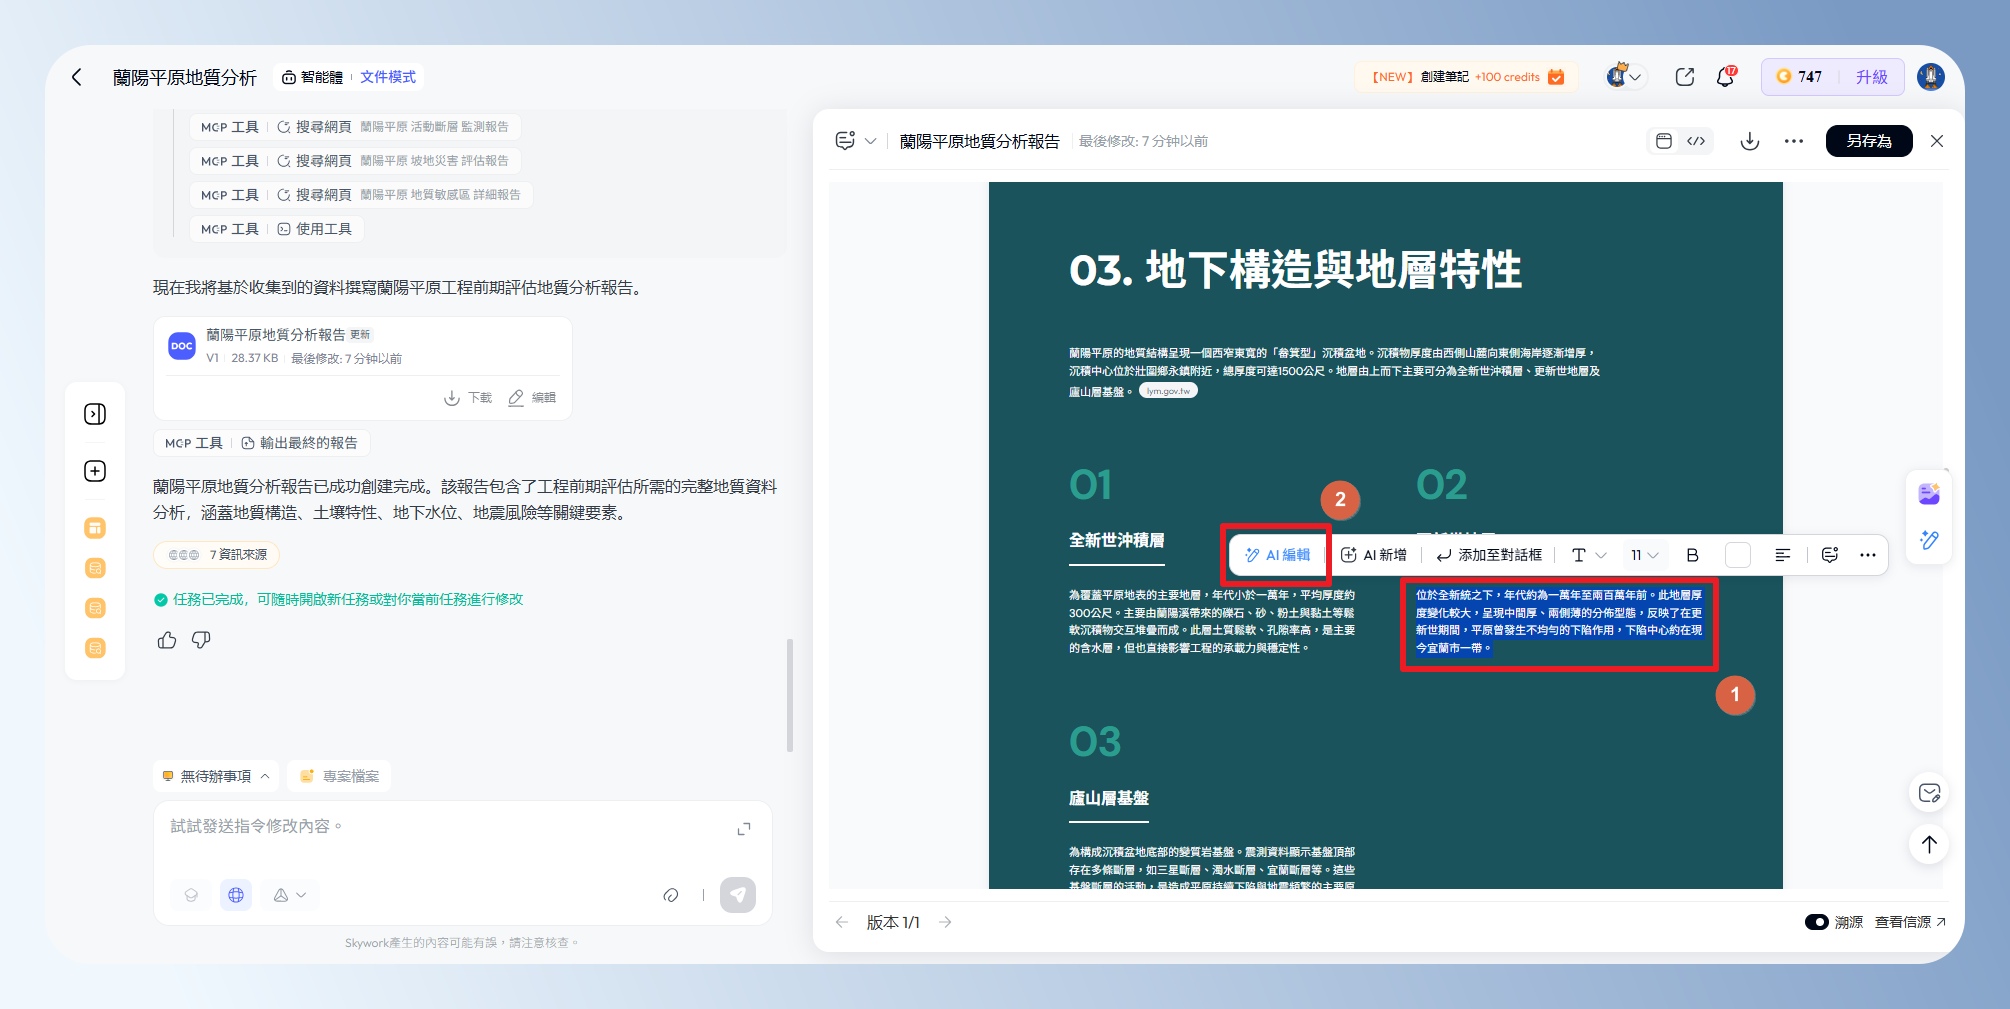The image size is (2010, 1009).
Task: Select AI 新增 in the floating toolbar
Action: (1374, 555)
